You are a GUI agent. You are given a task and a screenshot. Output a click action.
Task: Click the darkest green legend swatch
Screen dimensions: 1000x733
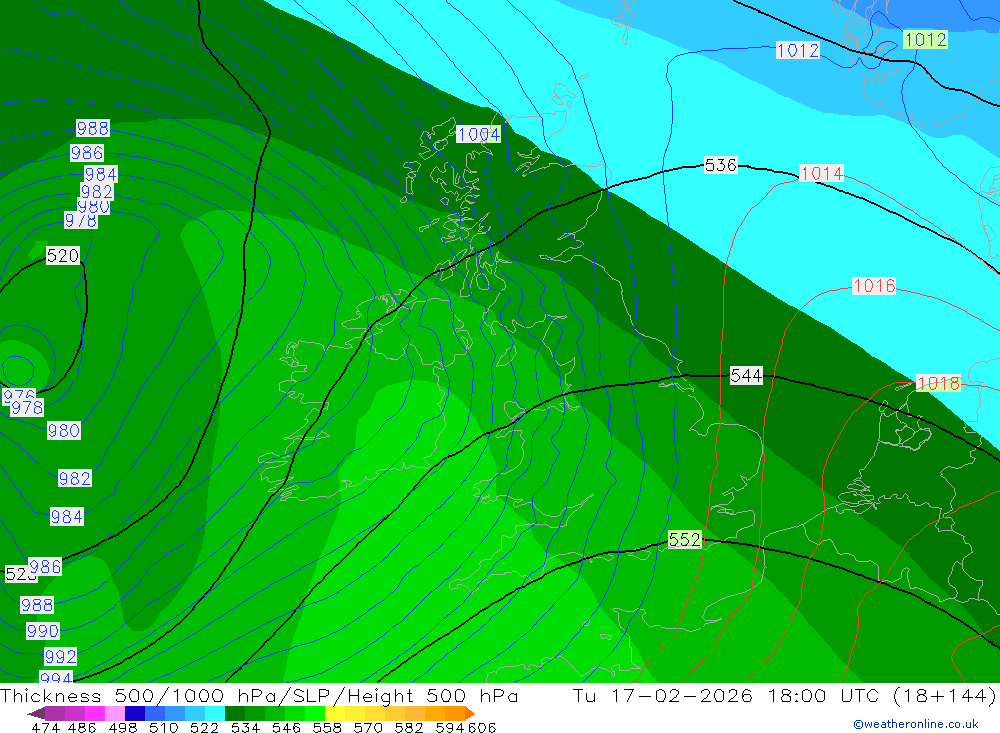[235, 713]
